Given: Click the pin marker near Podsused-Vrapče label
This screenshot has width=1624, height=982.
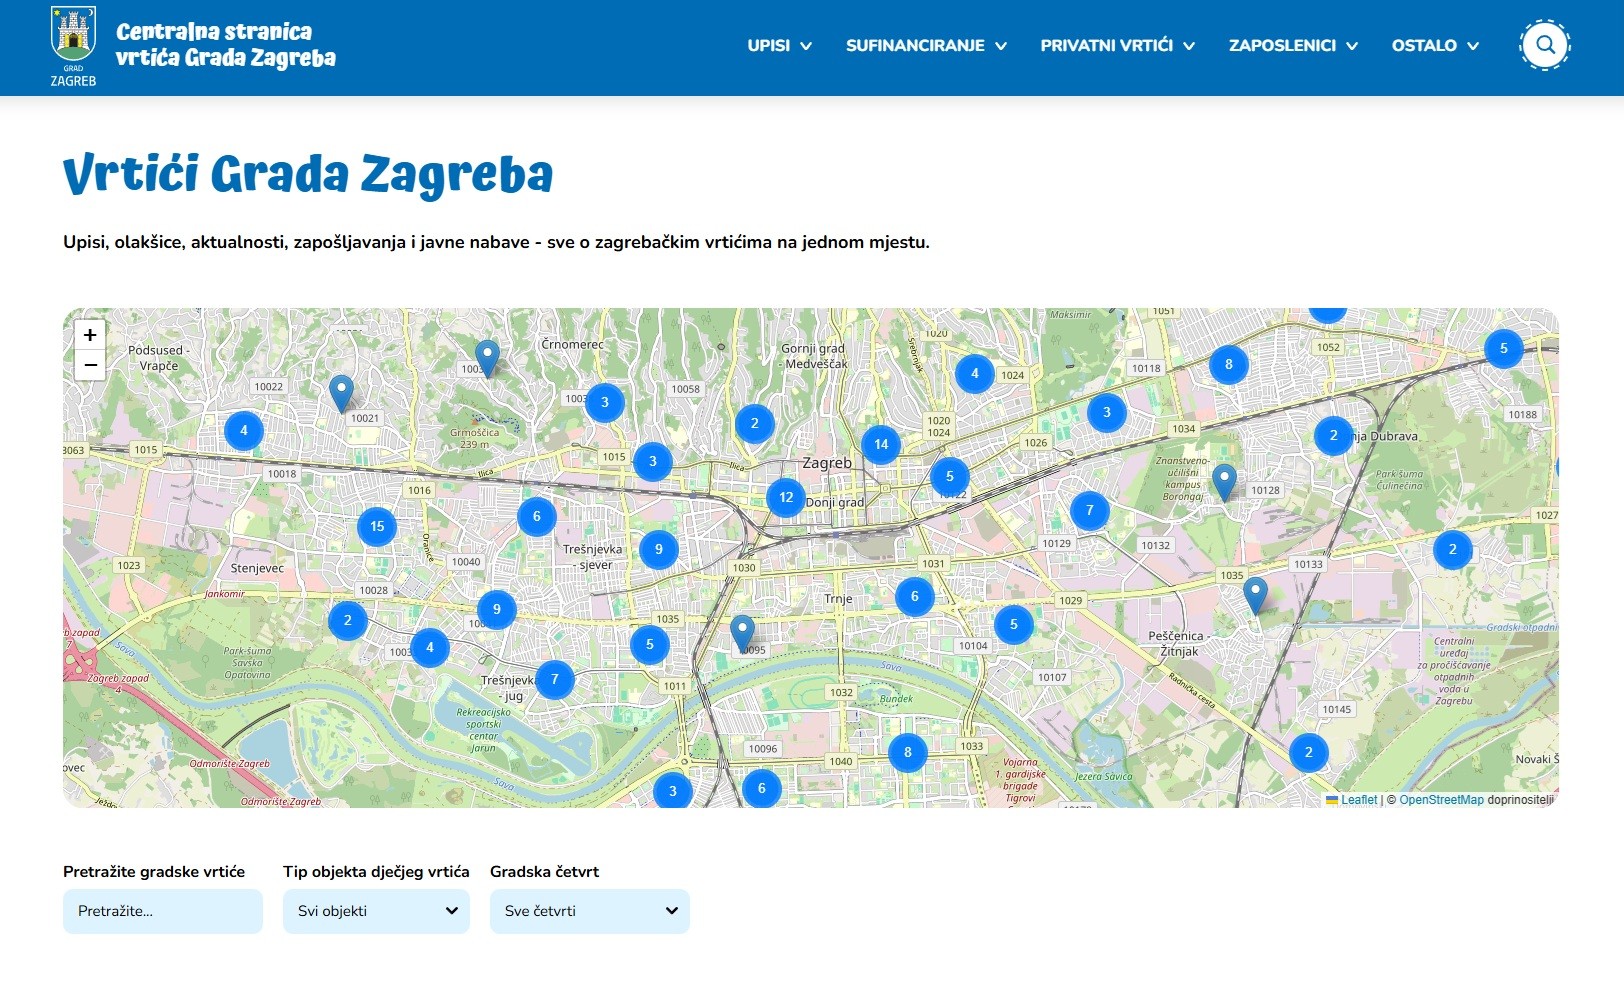Looking at the screenshot, I should (341, 391).
